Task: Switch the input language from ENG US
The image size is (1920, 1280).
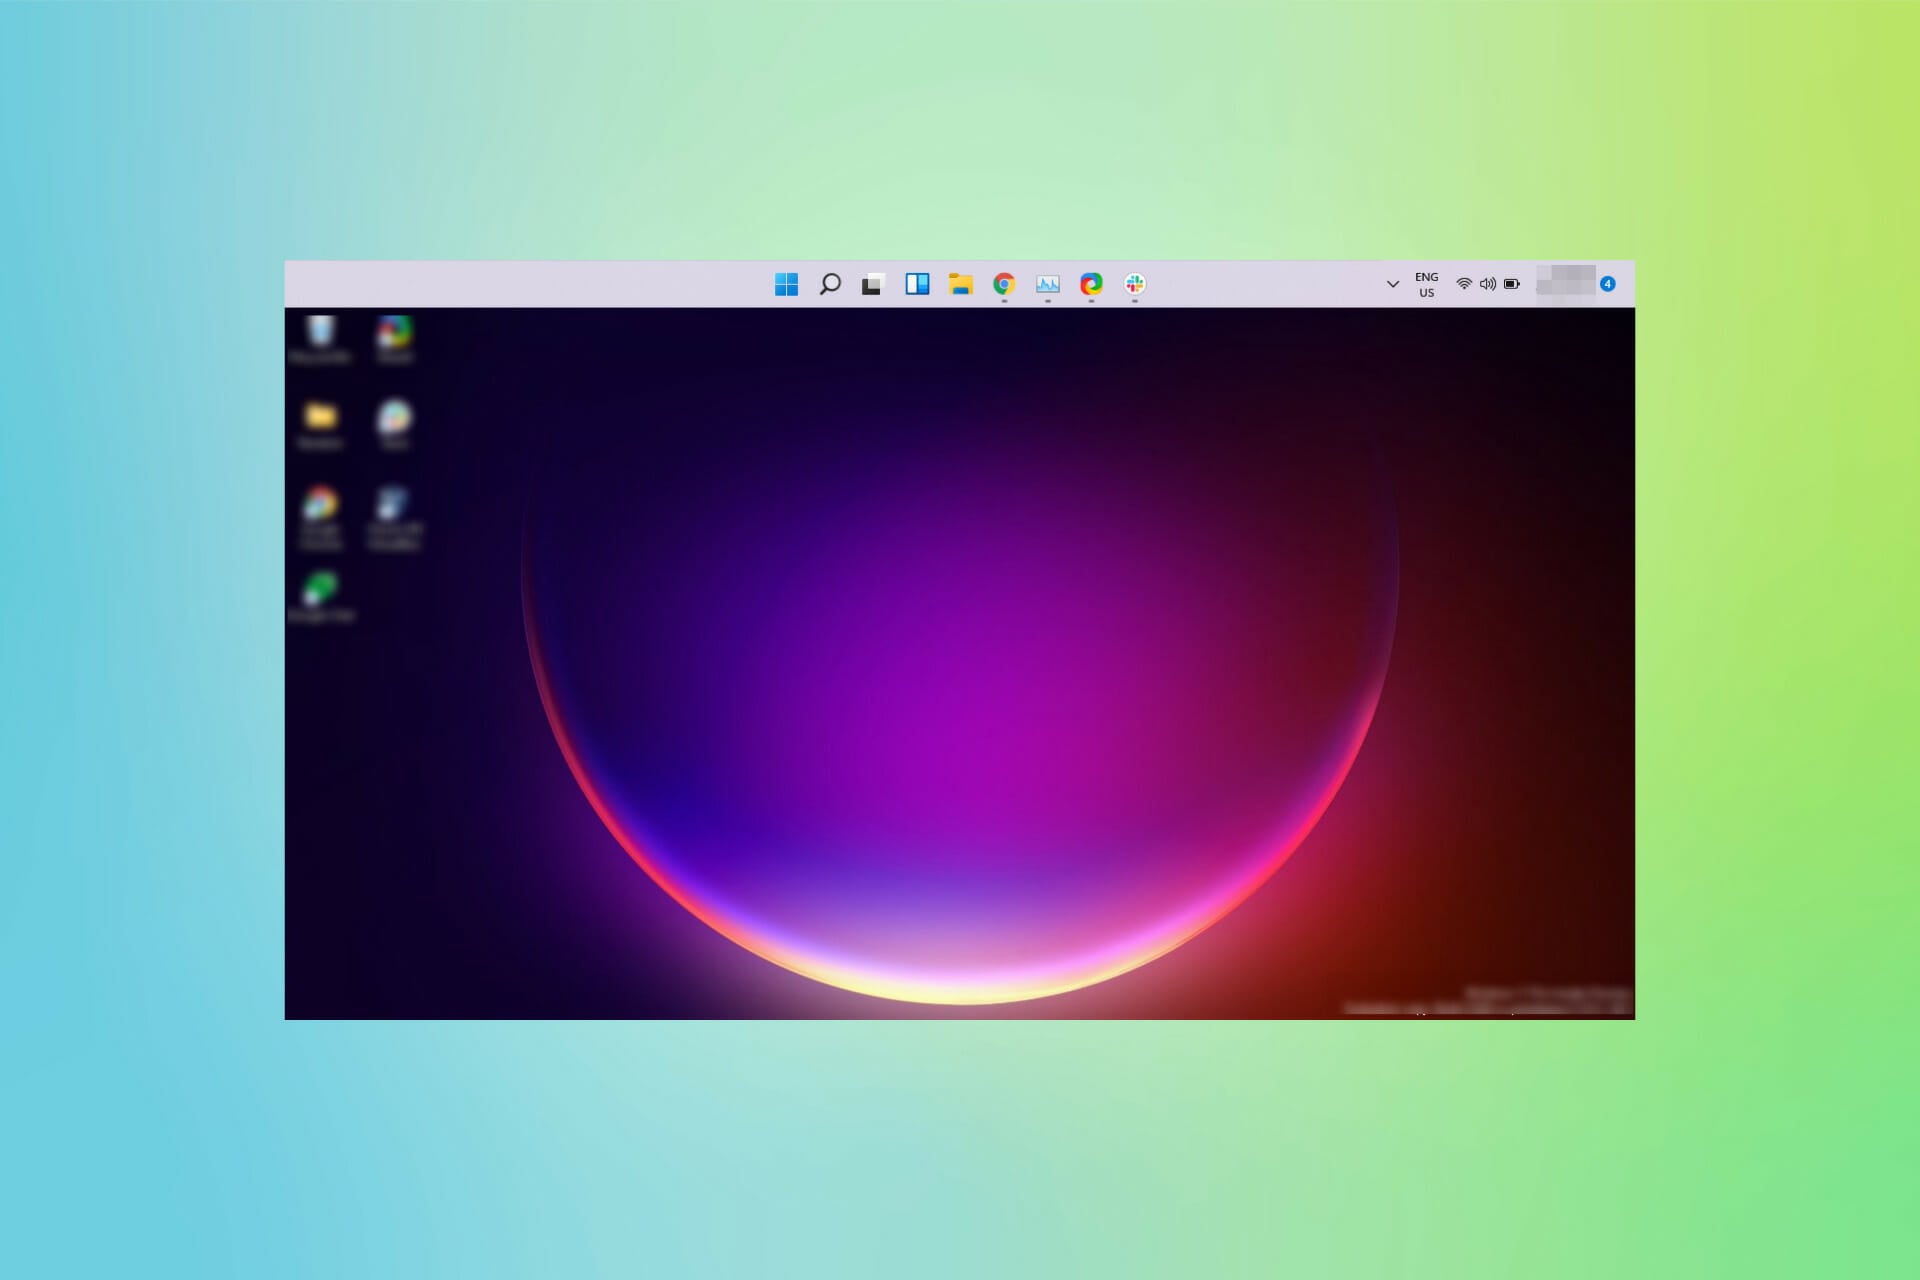Action: (1427, 285)
